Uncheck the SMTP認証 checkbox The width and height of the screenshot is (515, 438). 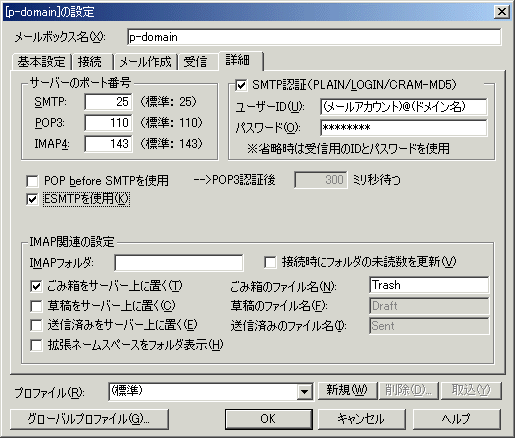click(241, 85)
